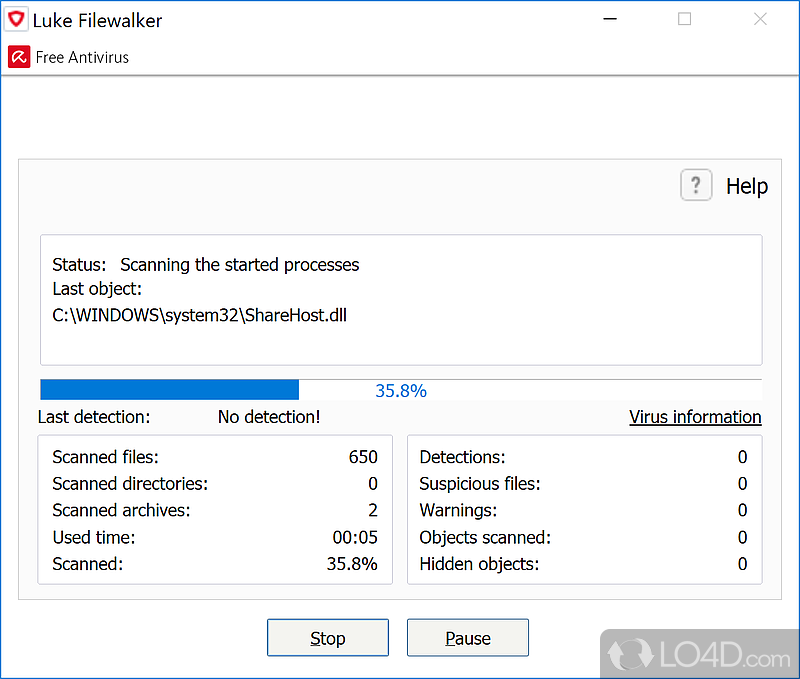Click the ShareHost.dll last object path
The width and height of the screenshot is (800, 679).
(199, 315)
